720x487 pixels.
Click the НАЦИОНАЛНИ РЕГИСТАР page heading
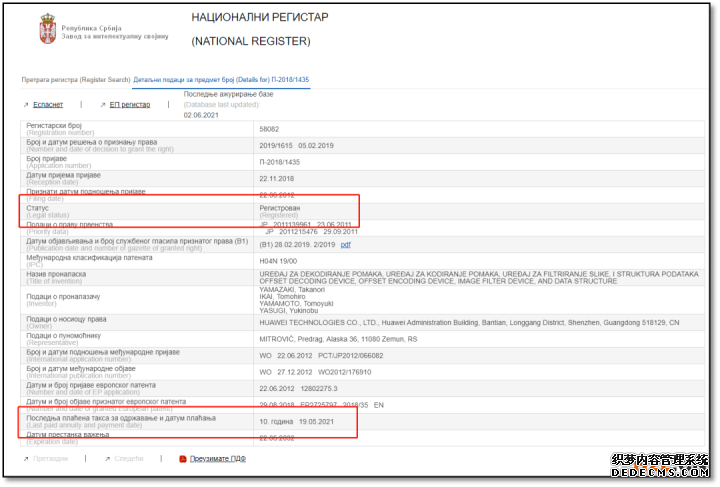tap(259, 18)
